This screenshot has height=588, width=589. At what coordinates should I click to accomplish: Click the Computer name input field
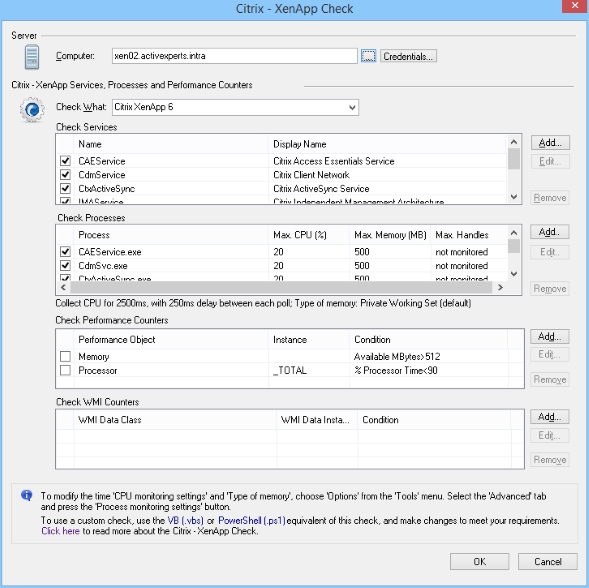click(234, 56)
